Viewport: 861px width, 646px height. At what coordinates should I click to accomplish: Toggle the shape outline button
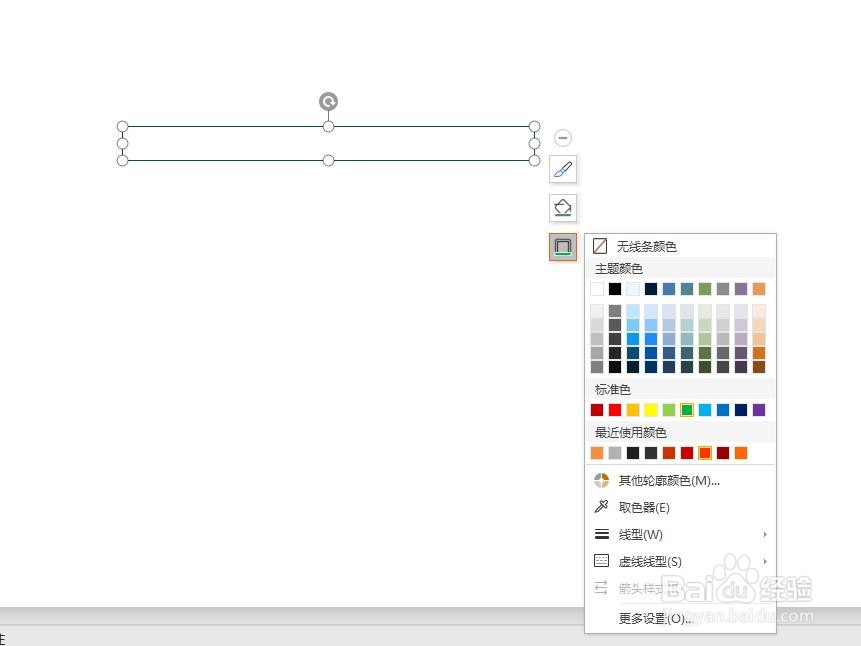click(x=563, y=247)
